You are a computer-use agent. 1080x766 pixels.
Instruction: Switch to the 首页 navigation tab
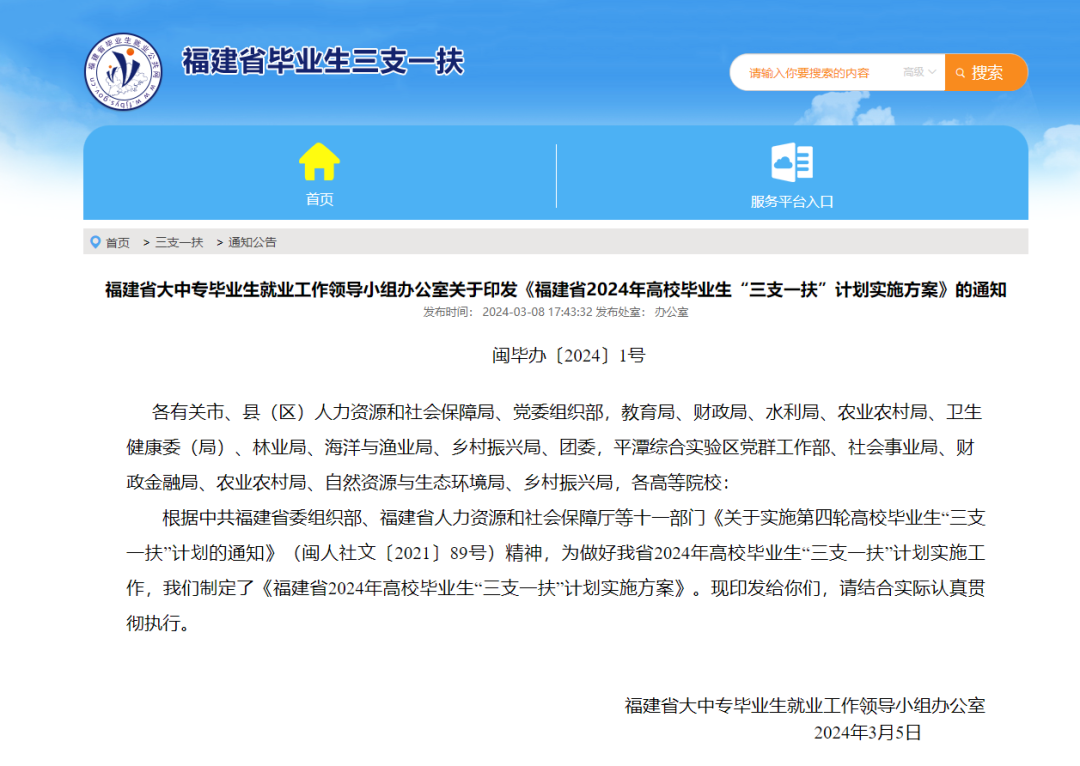point(319,172)
